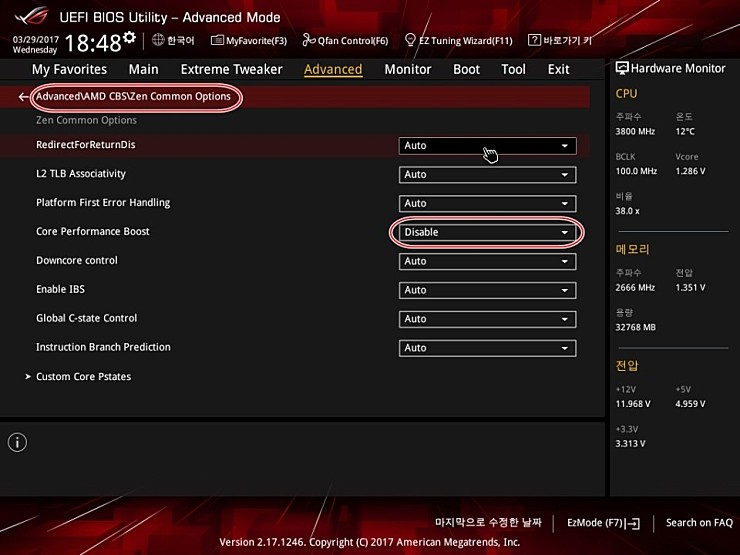This screenshot has height=555, width=740.
Task: Open Enable IBS dropdown
Action: click(488, 290)
